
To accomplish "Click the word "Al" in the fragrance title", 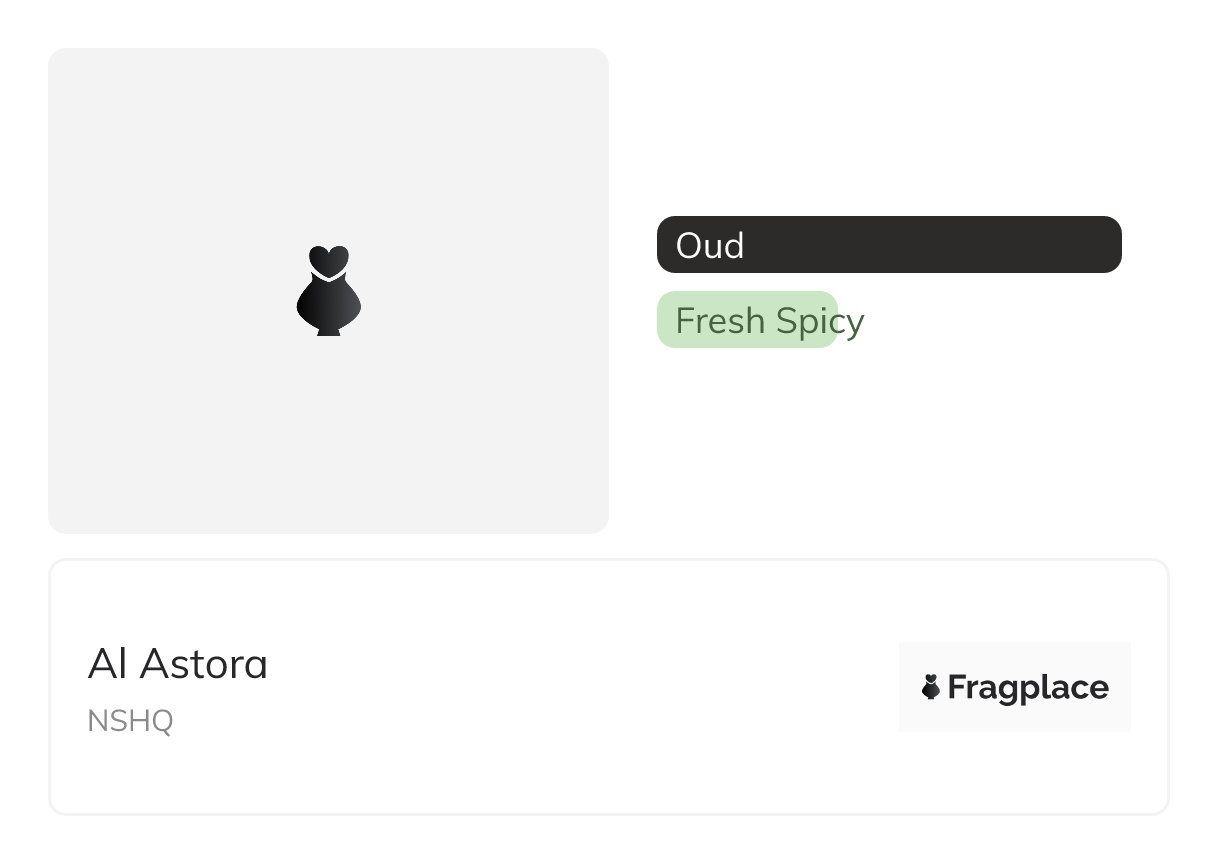I will click(105, 664).
